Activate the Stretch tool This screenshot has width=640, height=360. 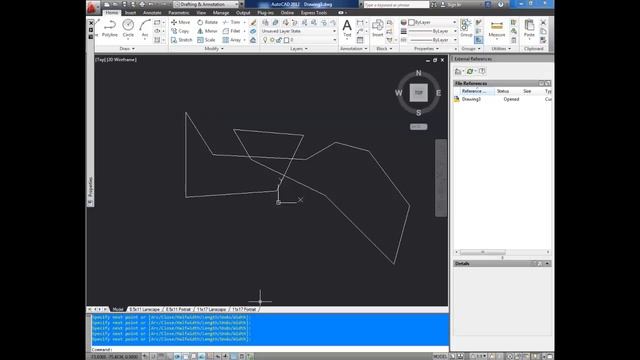pyautogui.click(x=181, y=40)
